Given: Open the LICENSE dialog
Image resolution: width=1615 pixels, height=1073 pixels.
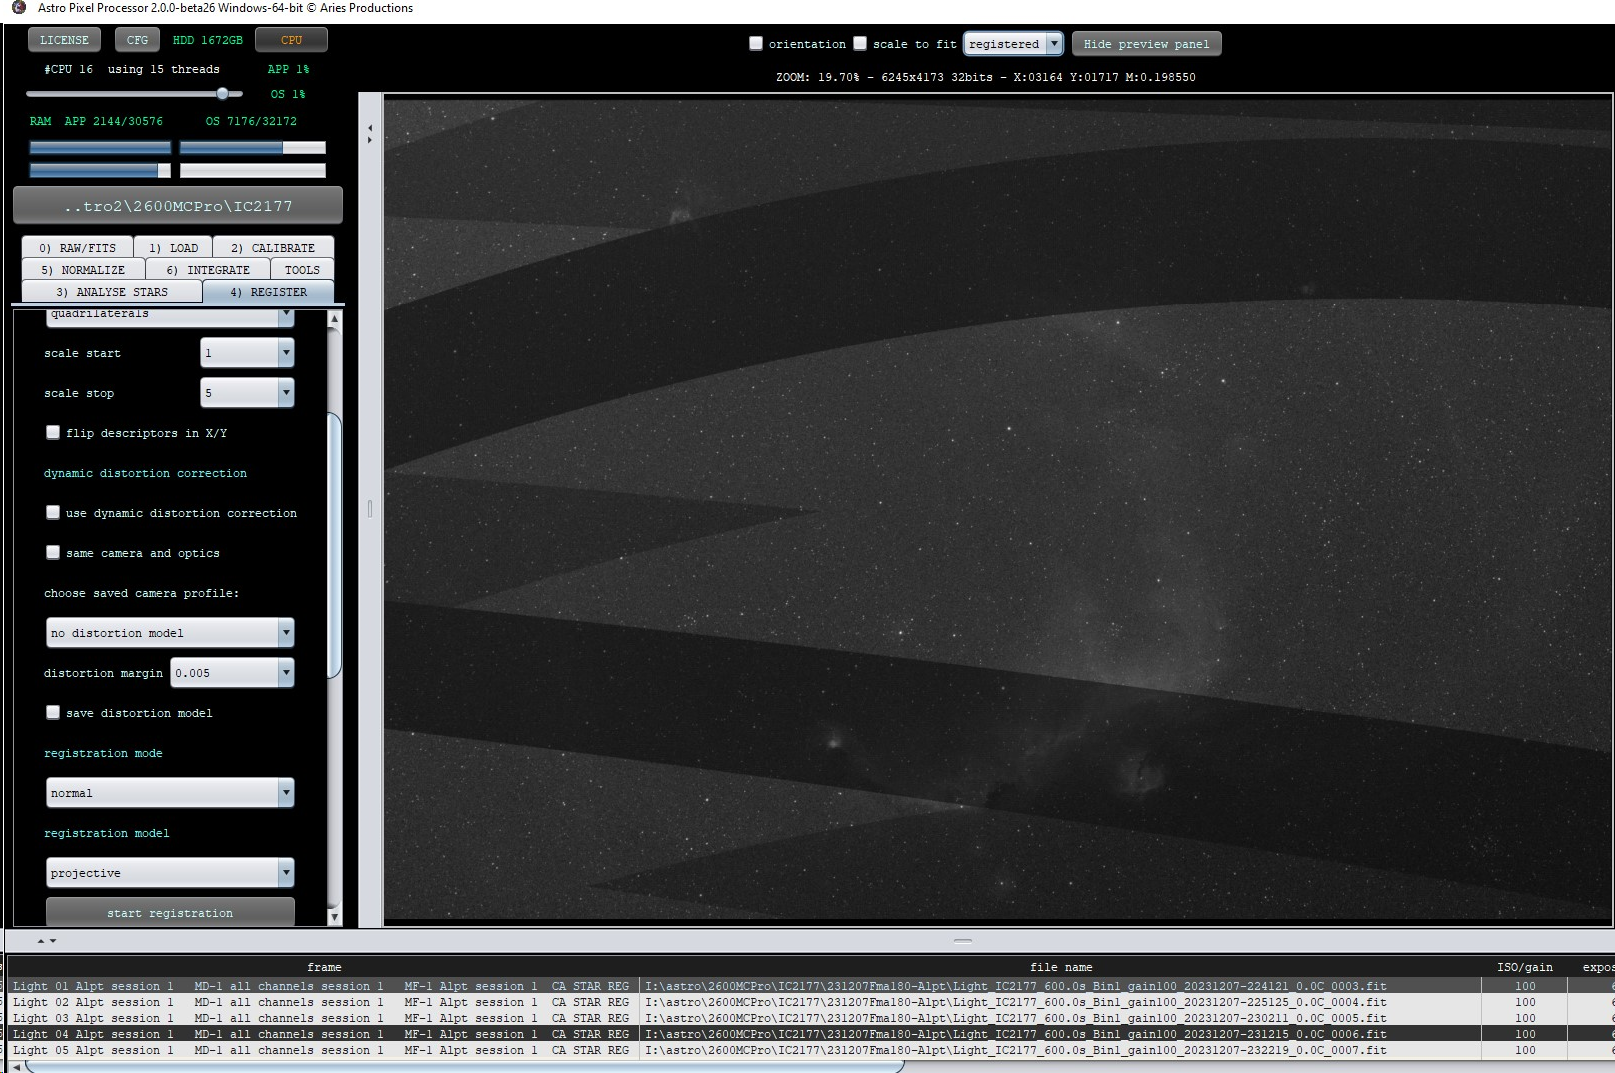Looking at the screenshot, I should point(63,40).
